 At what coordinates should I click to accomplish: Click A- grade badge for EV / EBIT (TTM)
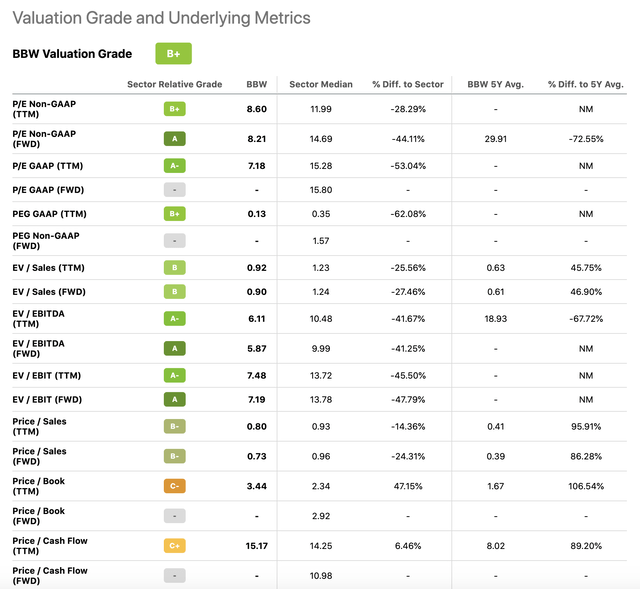(x=175, y=376)
